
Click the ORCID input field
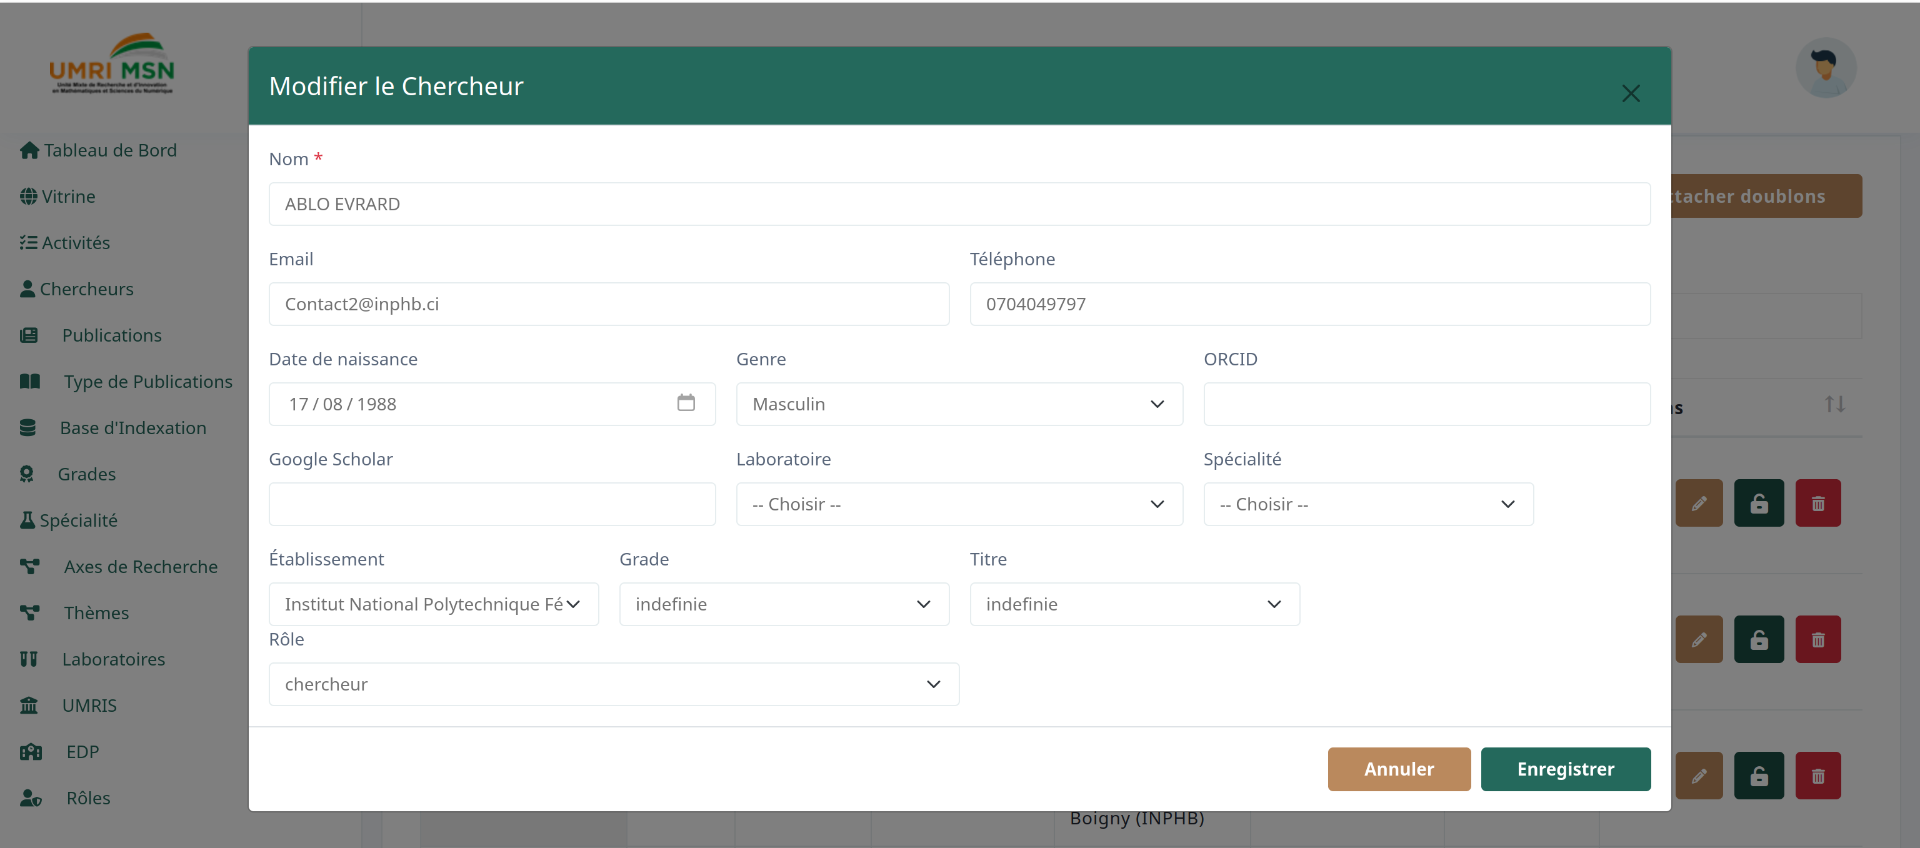tap(1427, 404)
